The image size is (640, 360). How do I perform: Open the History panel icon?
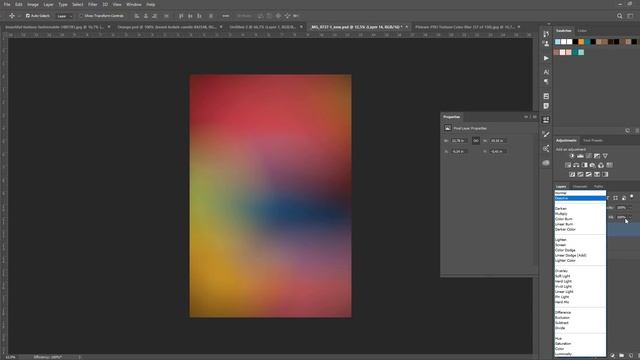pos(546,34)
